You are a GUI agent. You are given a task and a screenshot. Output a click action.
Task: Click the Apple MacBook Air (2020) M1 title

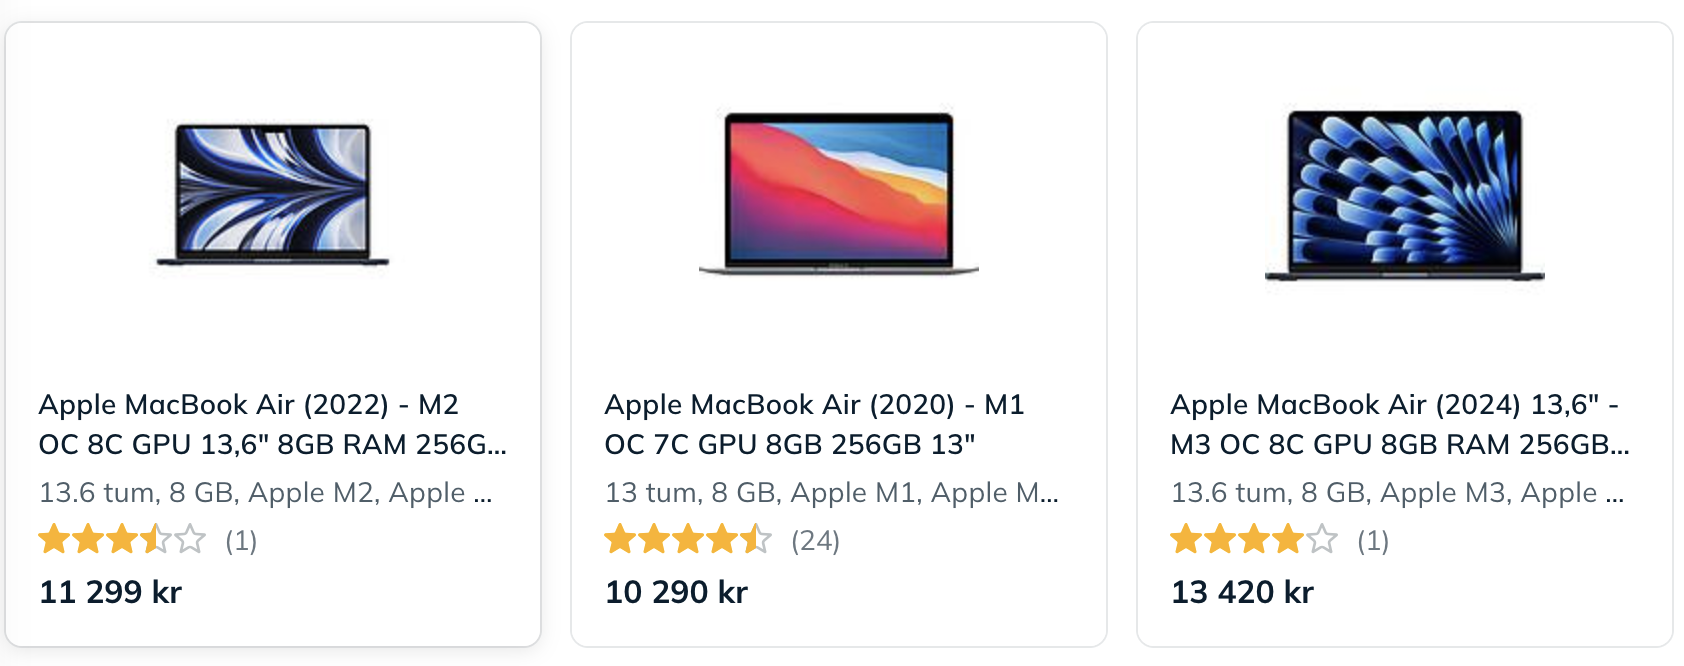(x=814, y=424)
